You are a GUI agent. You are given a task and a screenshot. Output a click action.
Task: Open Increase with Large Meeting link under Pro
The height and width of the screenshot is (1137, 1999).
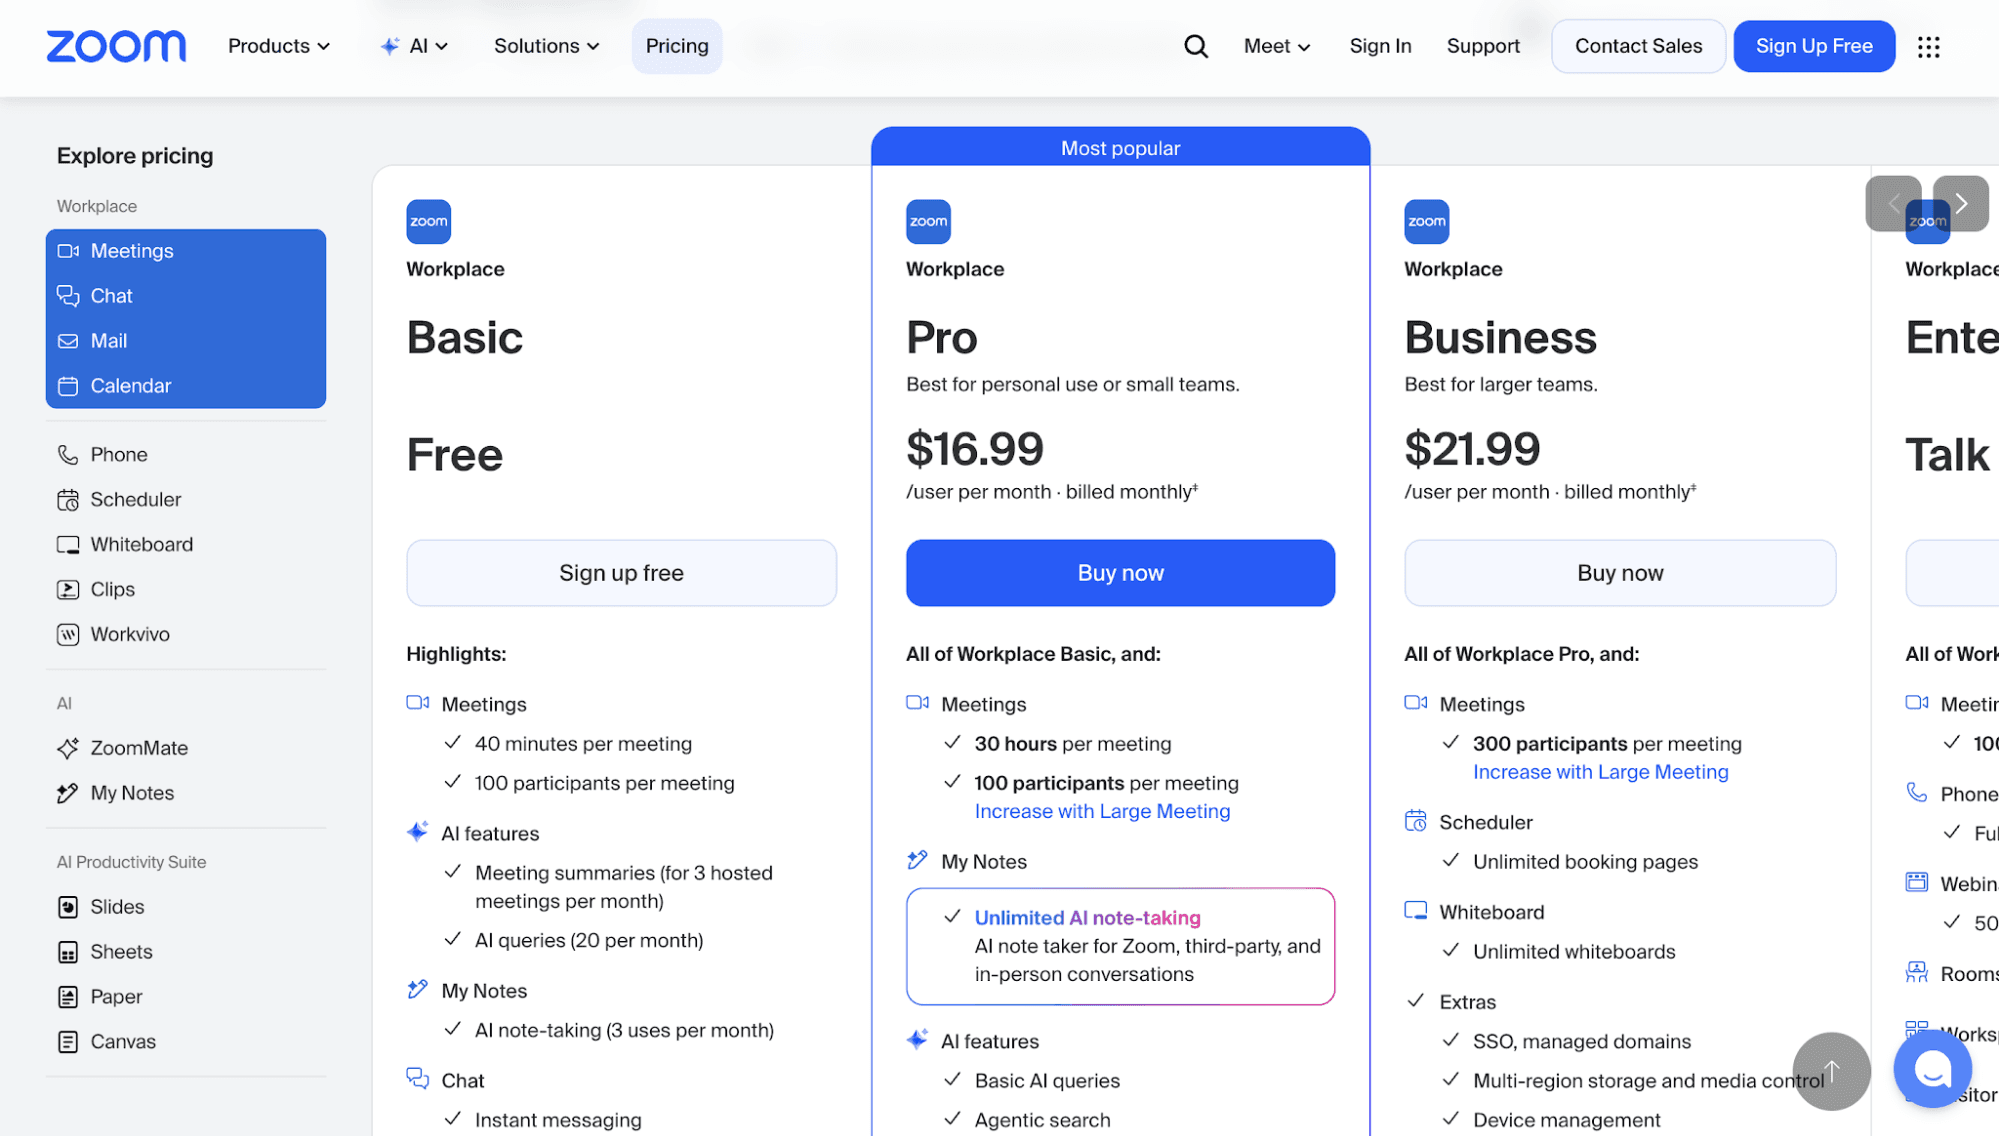(x=1102, y=812)
